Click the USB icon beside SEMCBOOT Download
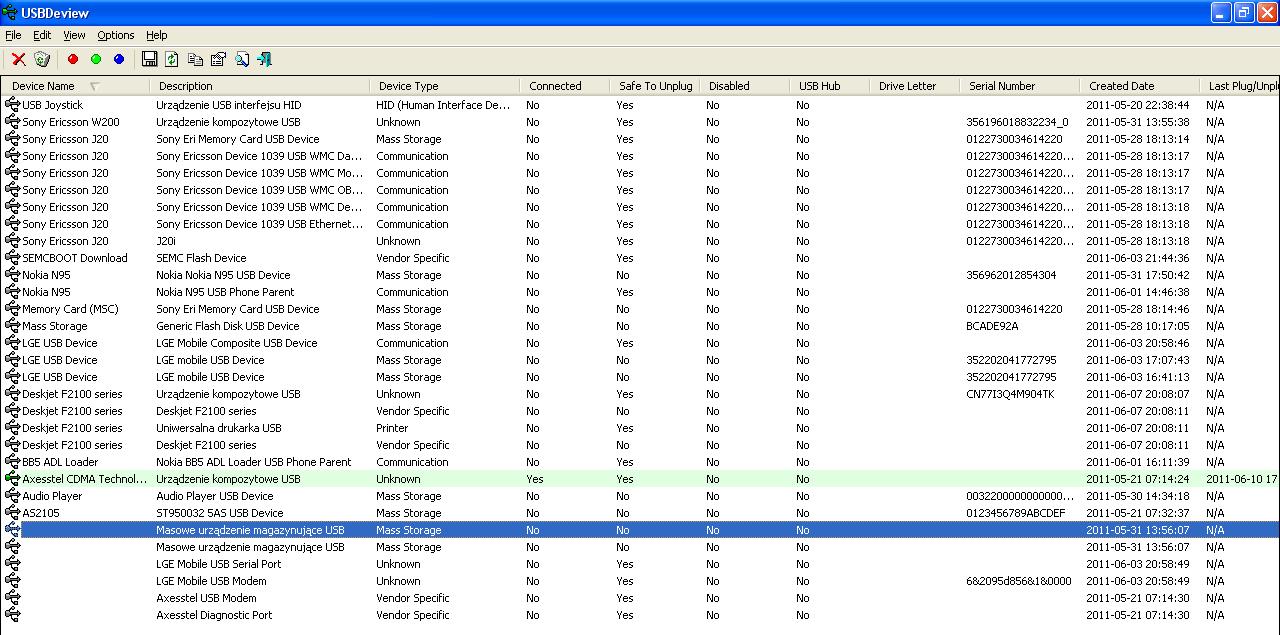The height and width of the screenshot is (635, 1280). (x=12, y=257)
